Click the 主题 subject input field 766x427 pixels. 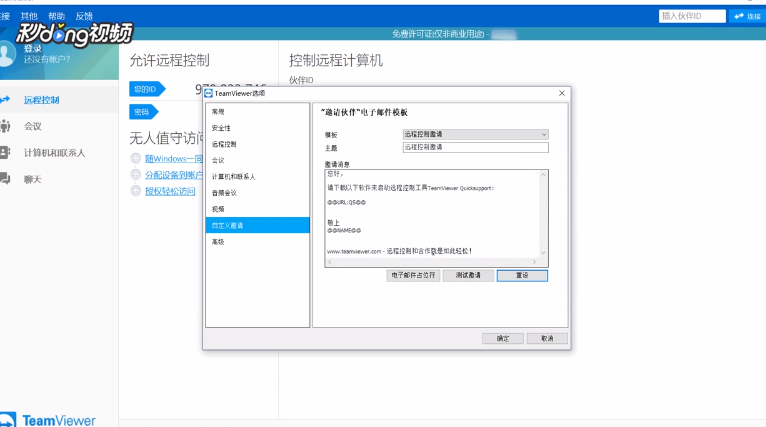pos(475,147)
